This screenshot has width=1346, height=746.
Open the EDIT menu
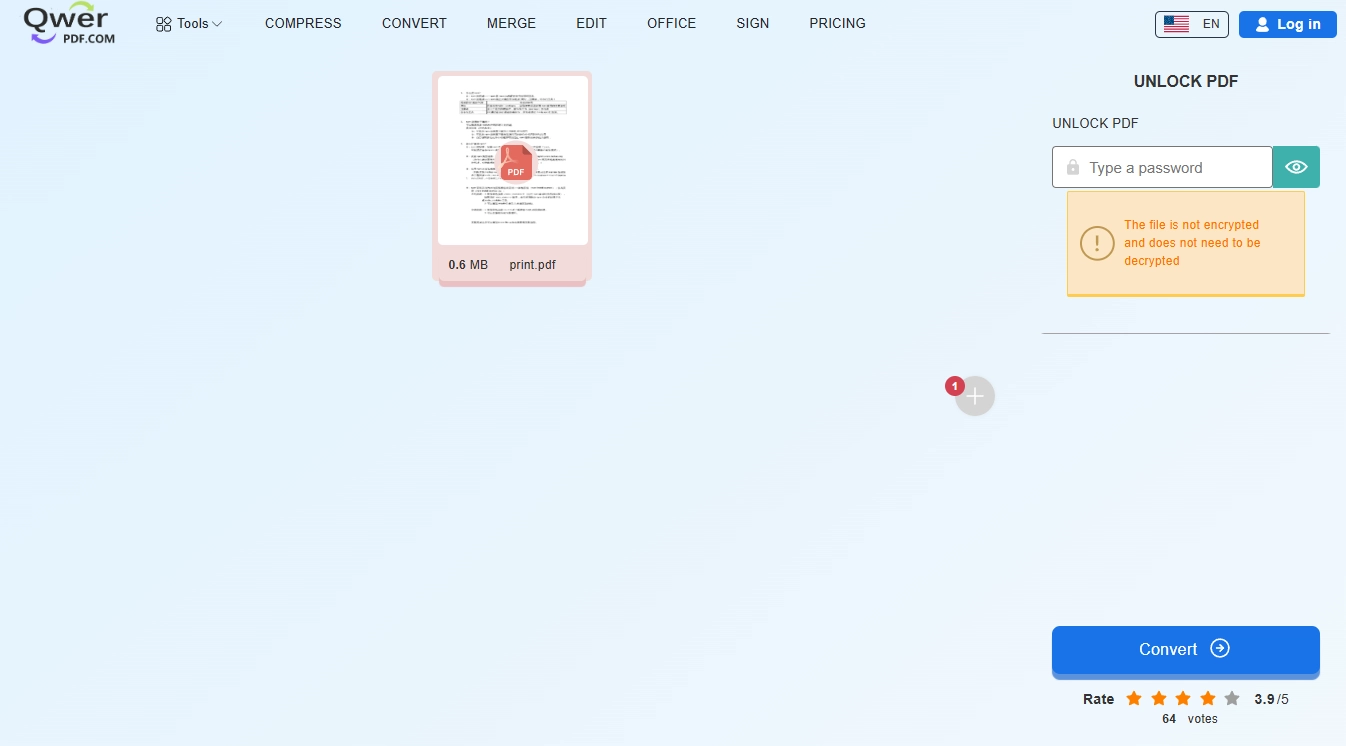point(591,23)
